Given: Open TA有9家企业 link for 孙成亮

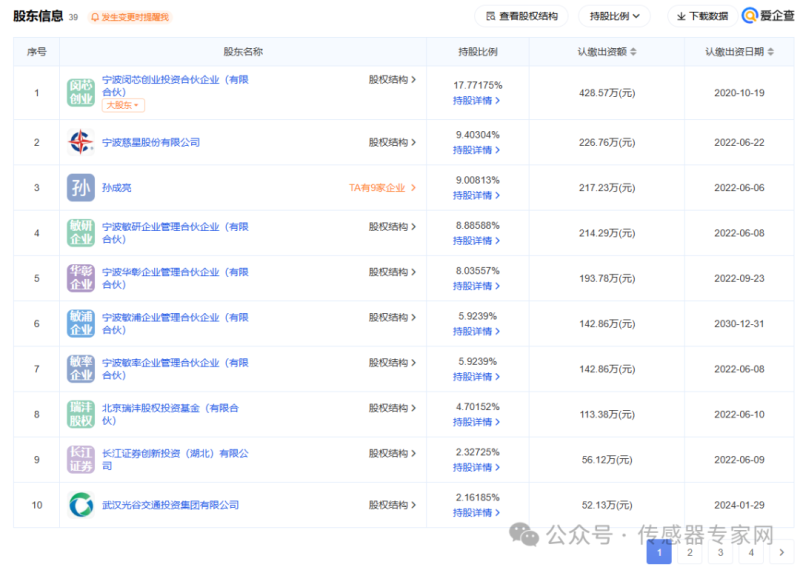Looking at the screenshot, I should [x=382, y=188].
